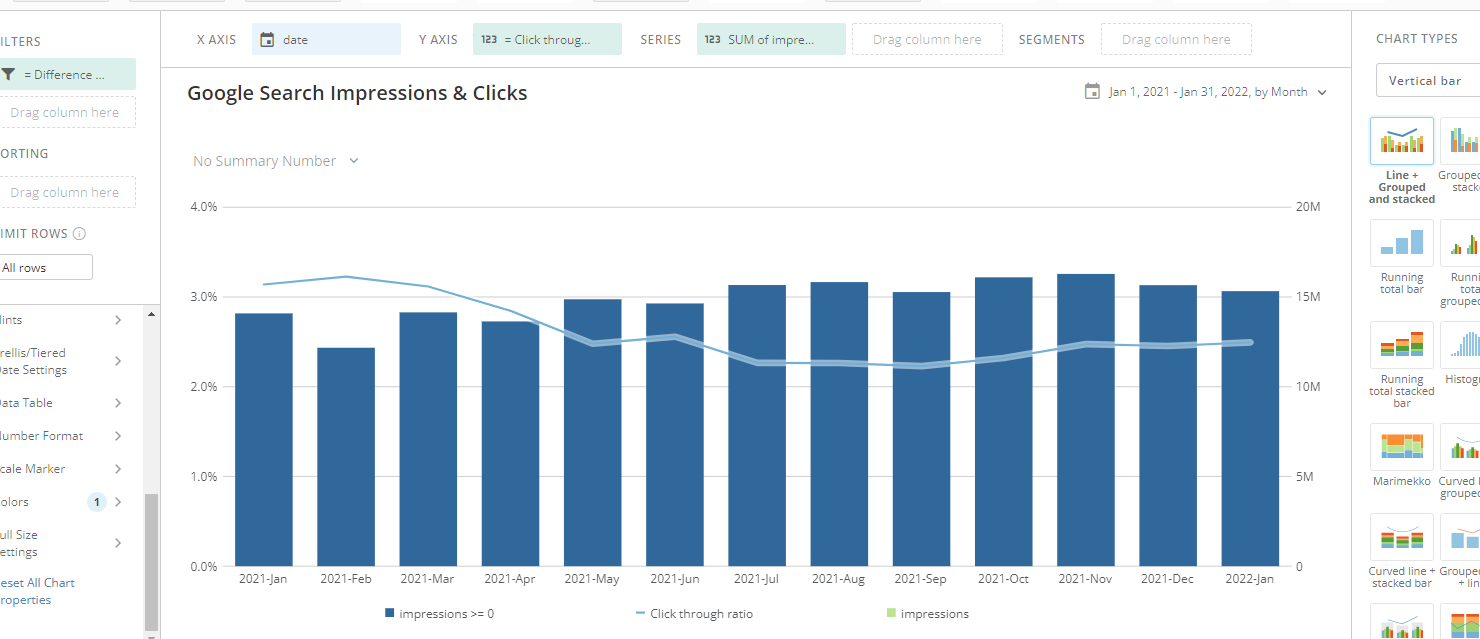Click the Reset All Chart Properties link
This screenshot has height=639, width=1480.
coord(38,590)
